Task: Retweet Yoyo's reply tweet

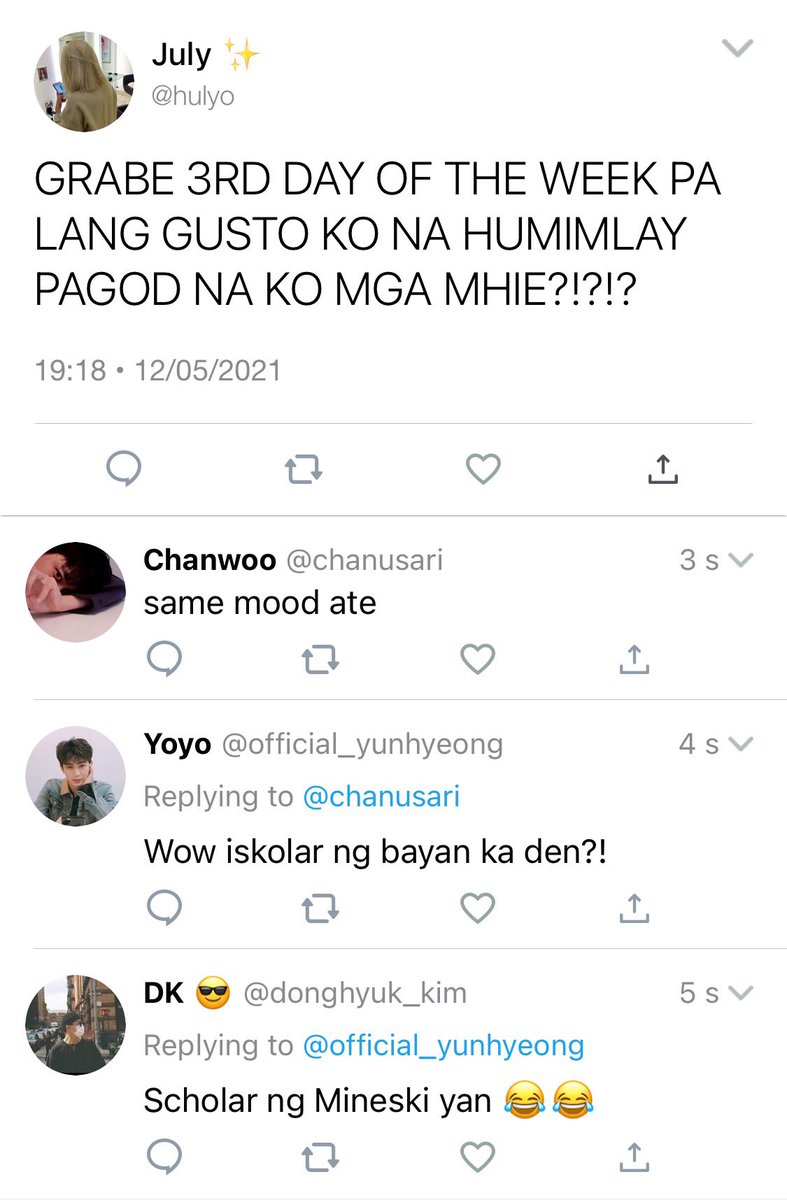Action: [x=321, y=907]
